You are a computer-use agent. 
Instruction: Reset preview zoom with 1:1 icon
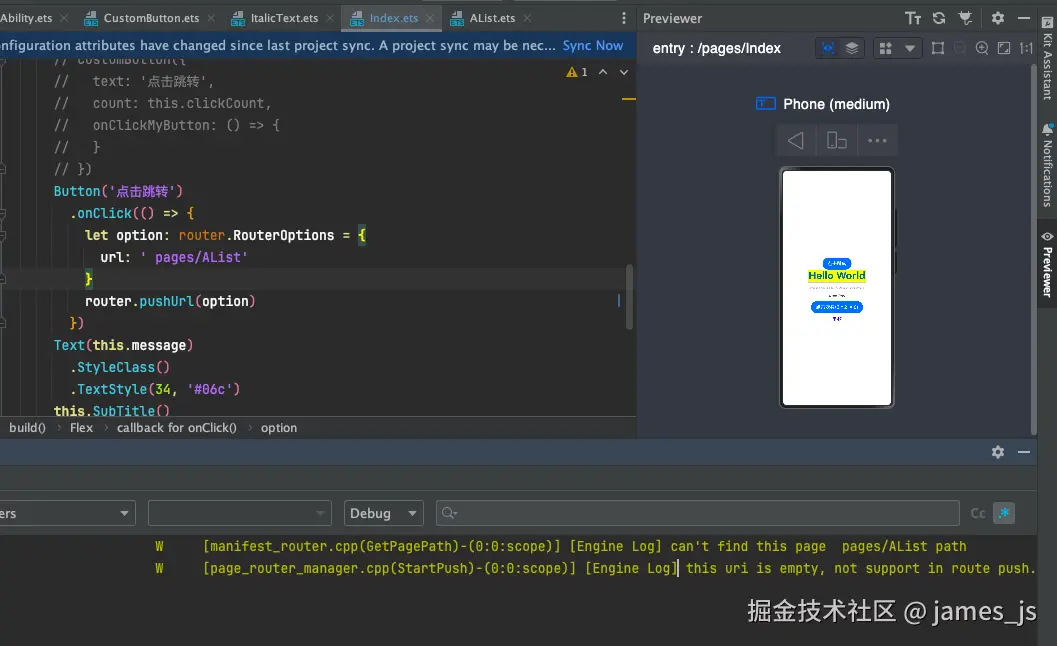1026,48
